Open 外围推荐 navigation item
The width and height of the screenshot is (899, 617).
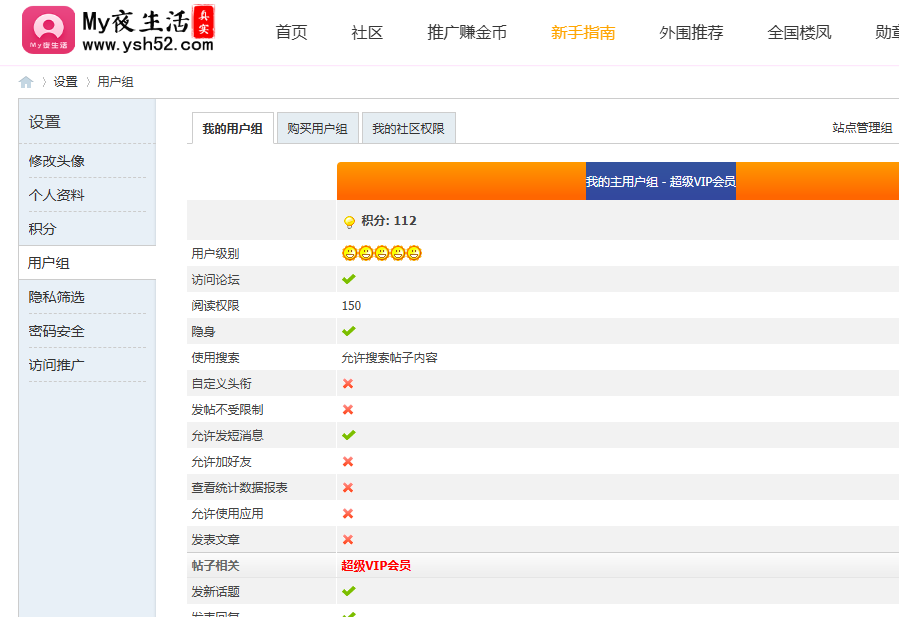[x=691, y=32]
